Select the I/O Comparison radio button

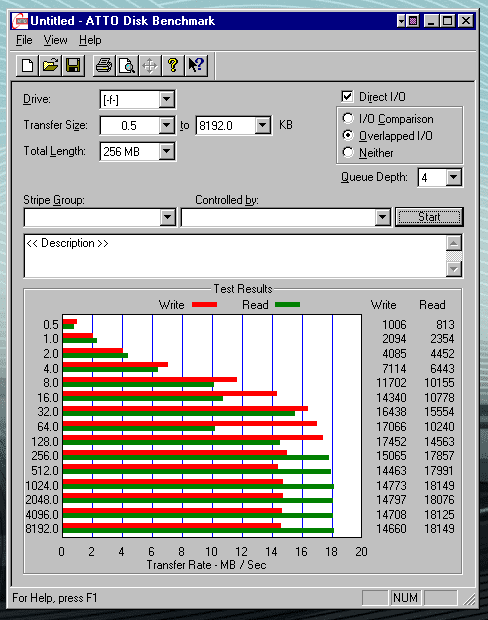click(x=348, y=118)
